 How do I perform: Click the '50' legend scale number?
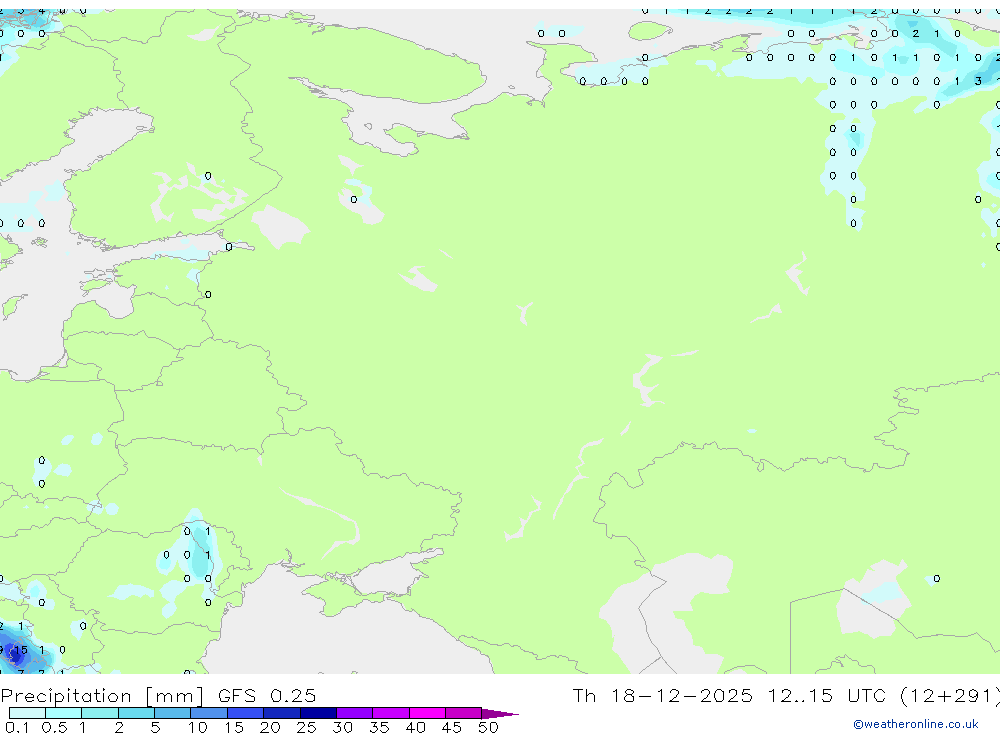[x=488, y=727]
